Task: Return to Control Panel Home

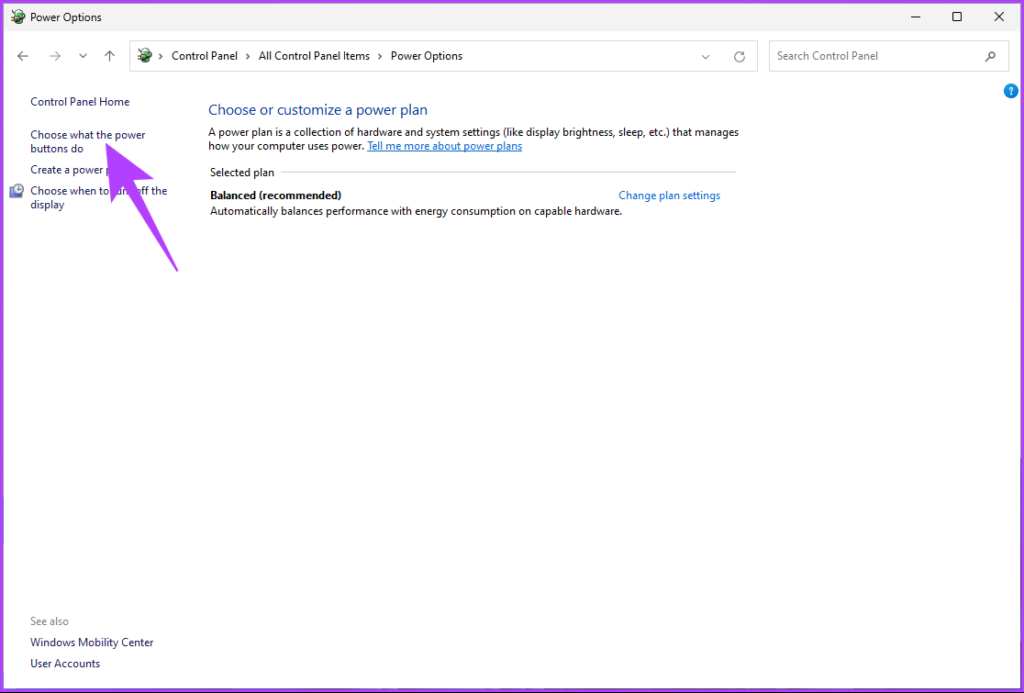Action: [79, 101]
